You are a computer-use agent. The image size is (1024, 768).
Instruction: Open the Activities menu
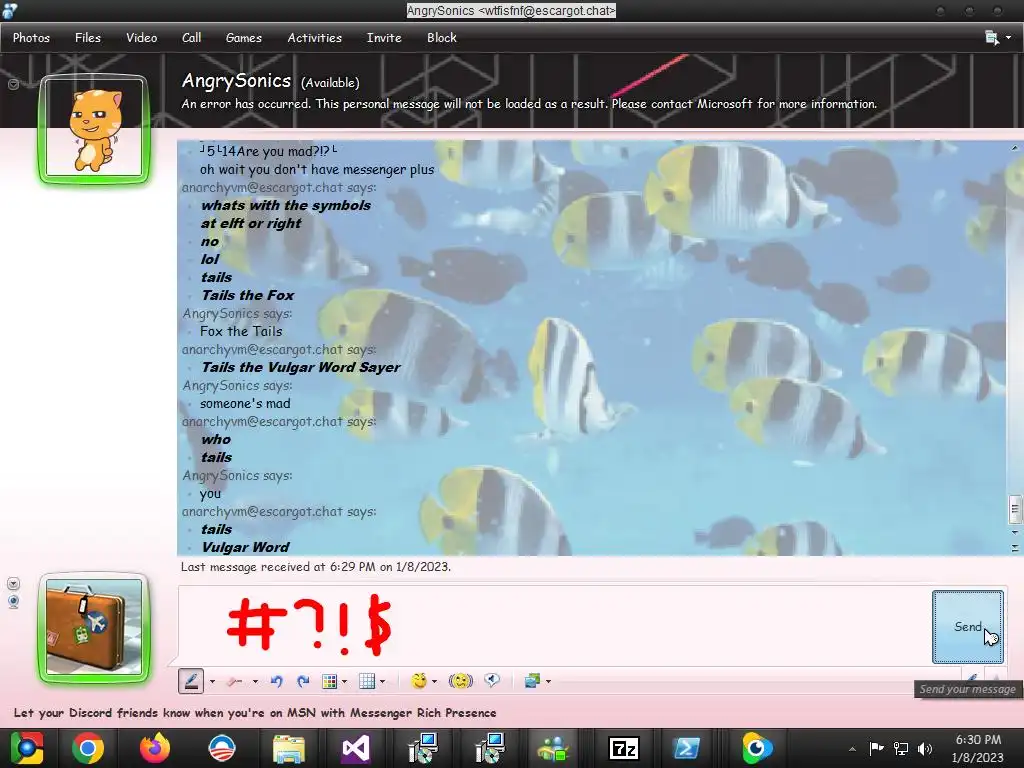pos(315,38)
